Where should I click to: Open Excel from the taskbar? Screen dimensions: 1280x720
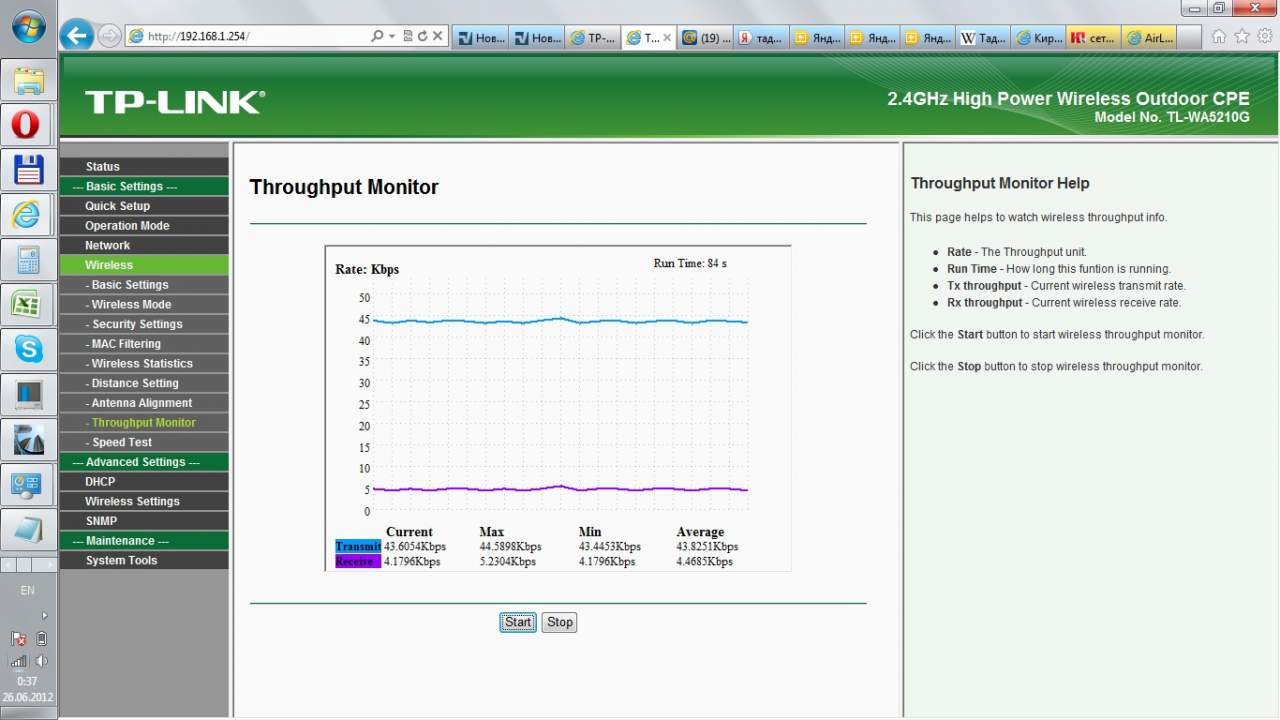pyautogui.click(x=28, y=304)
